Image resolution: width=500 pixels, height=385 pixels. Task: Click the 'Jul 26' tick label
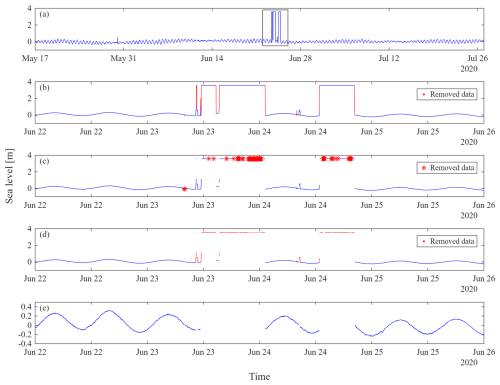[477, 58]
